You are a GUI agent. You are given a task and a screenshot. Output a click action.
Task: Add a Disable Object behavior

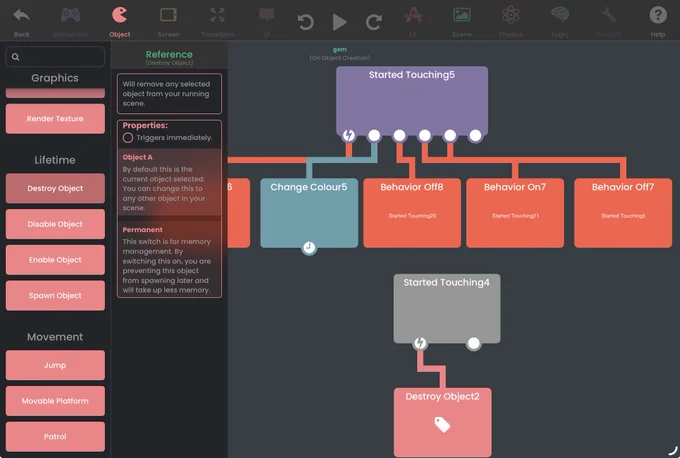pyautogui.click(x=55, y=224)
